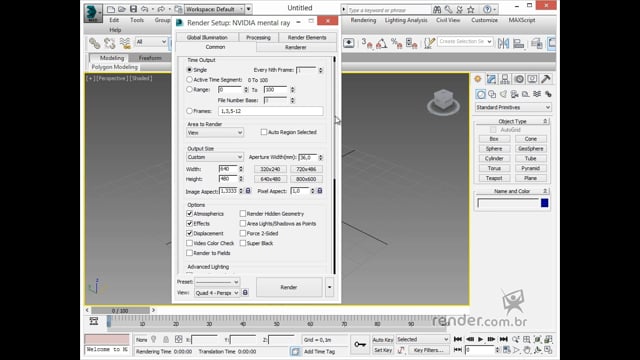
Task: Enable Render Hidden Geometry checkbox
Action: click(243, 213)
